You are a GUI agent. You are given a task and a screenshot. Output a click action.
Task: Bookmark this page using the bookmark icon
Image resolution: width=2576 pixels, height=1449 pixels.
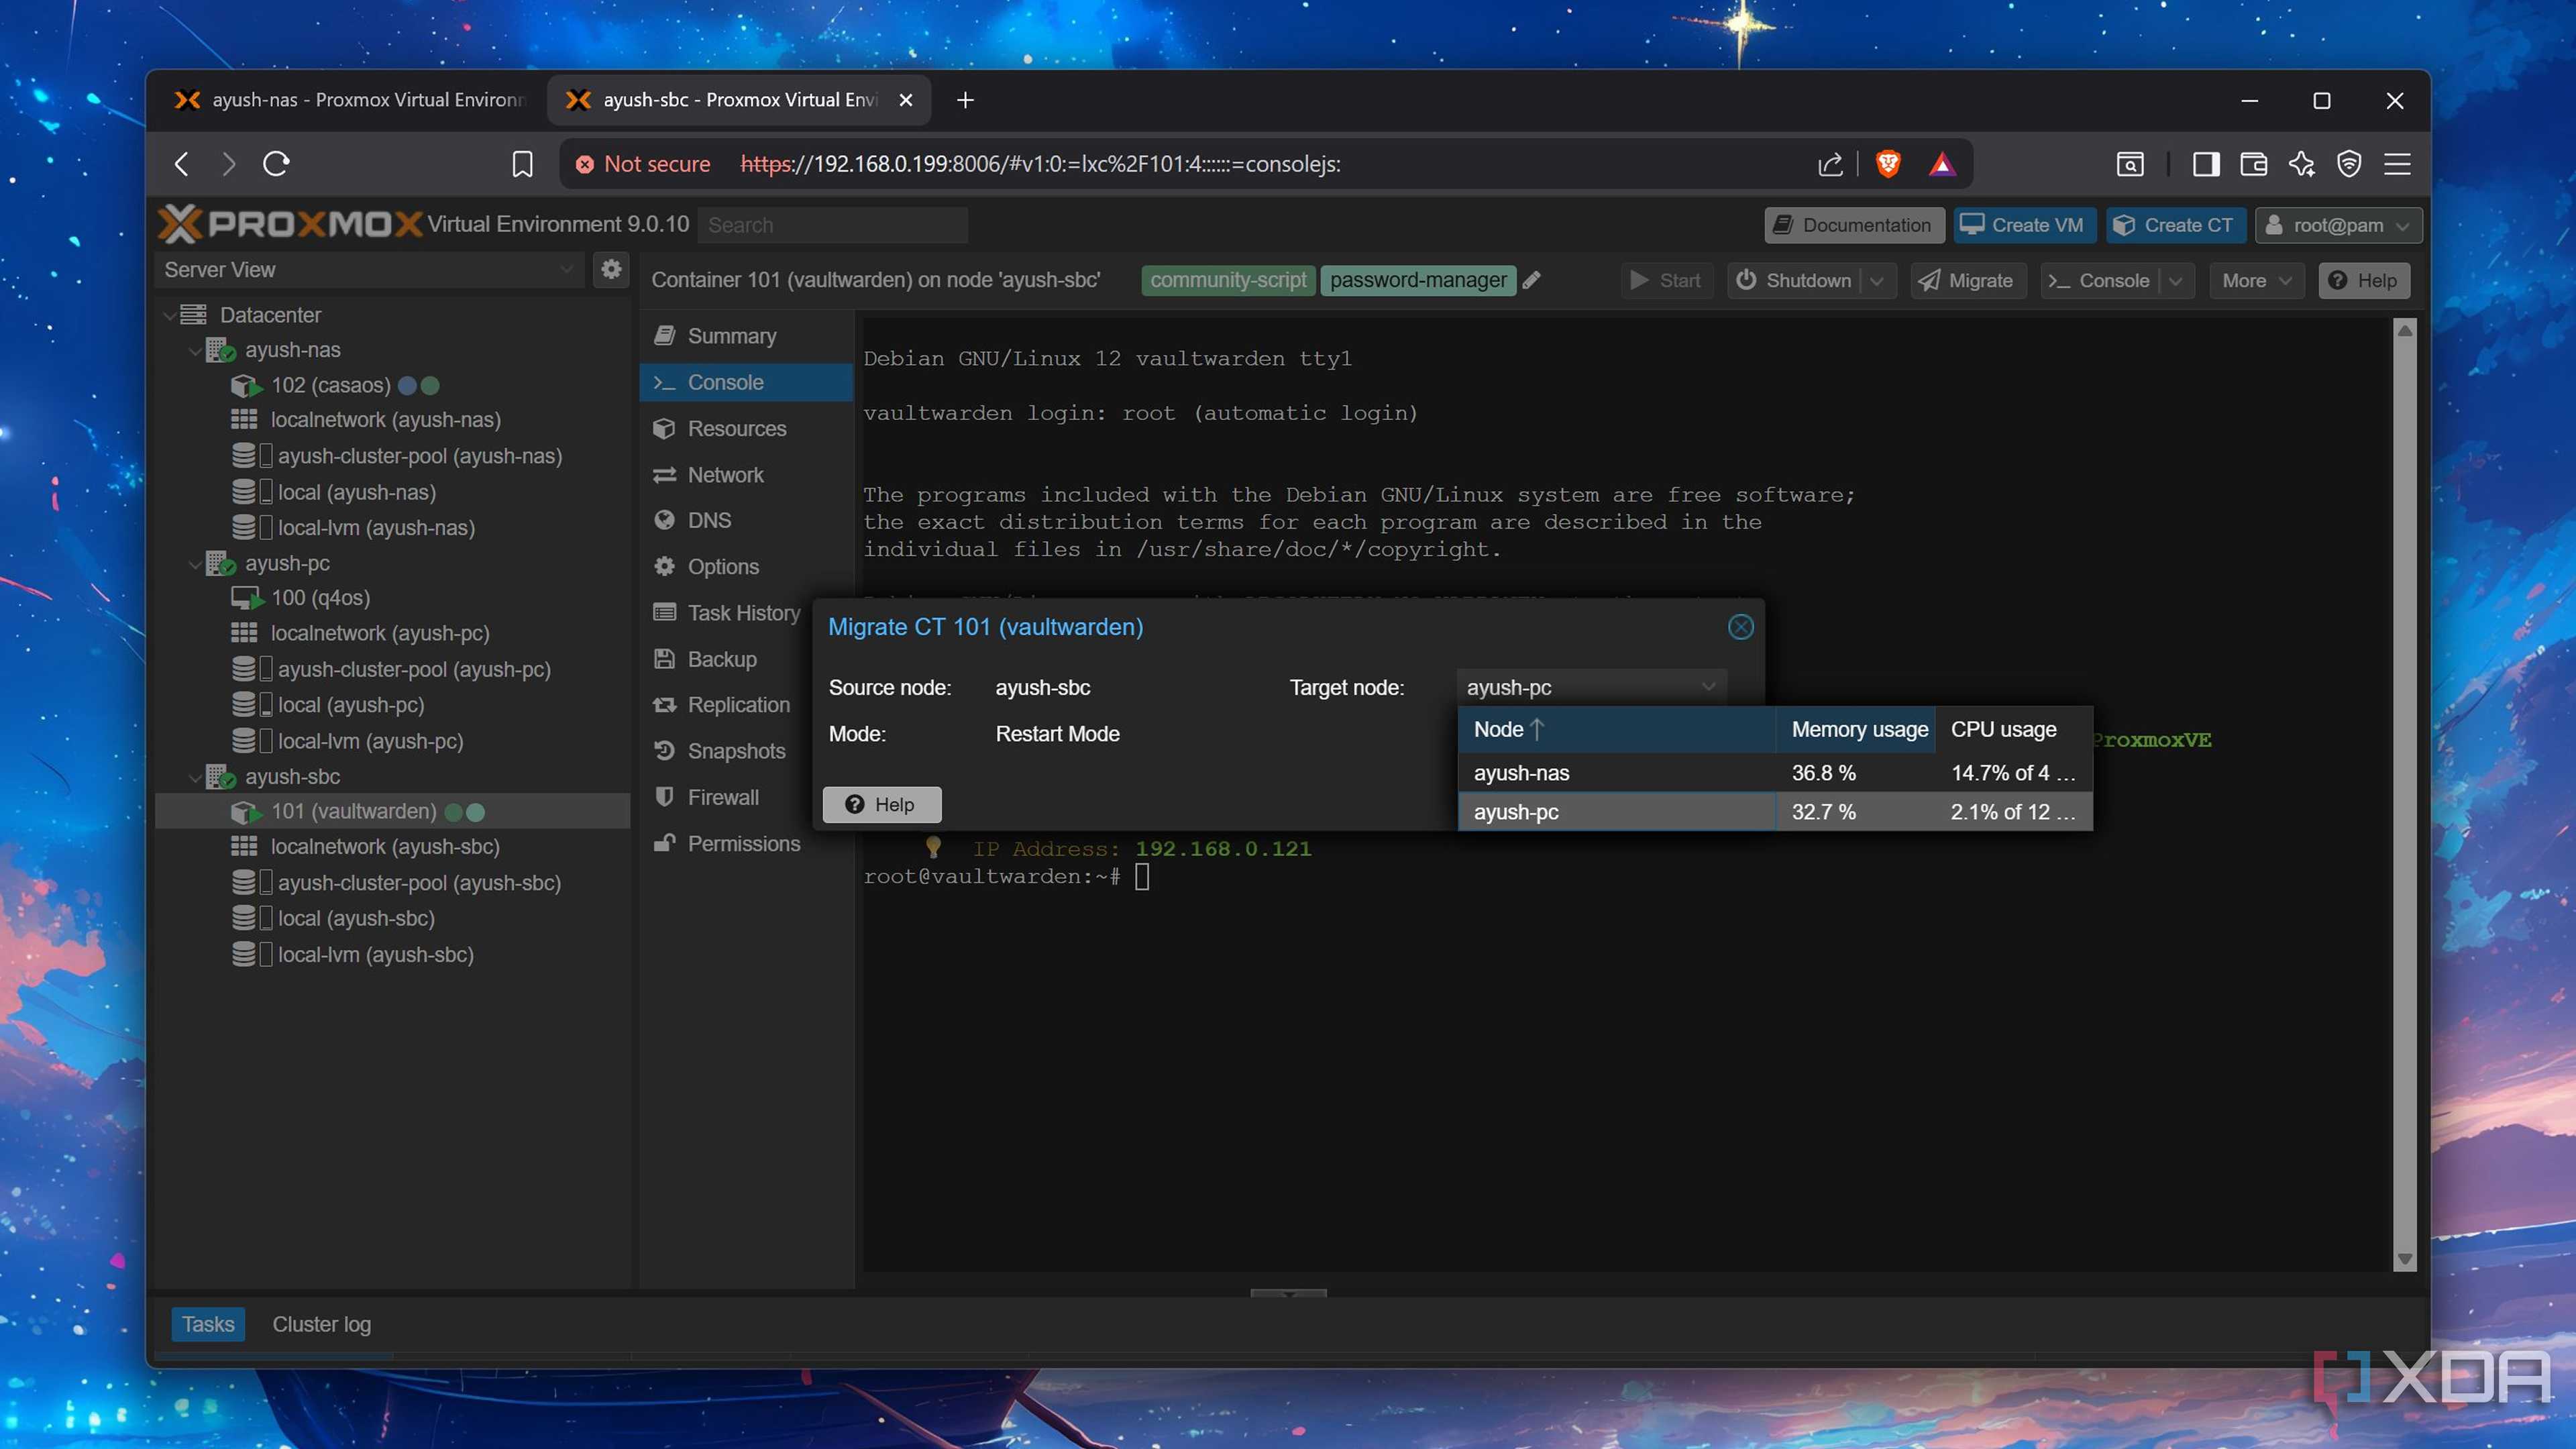tap(522, 164)
